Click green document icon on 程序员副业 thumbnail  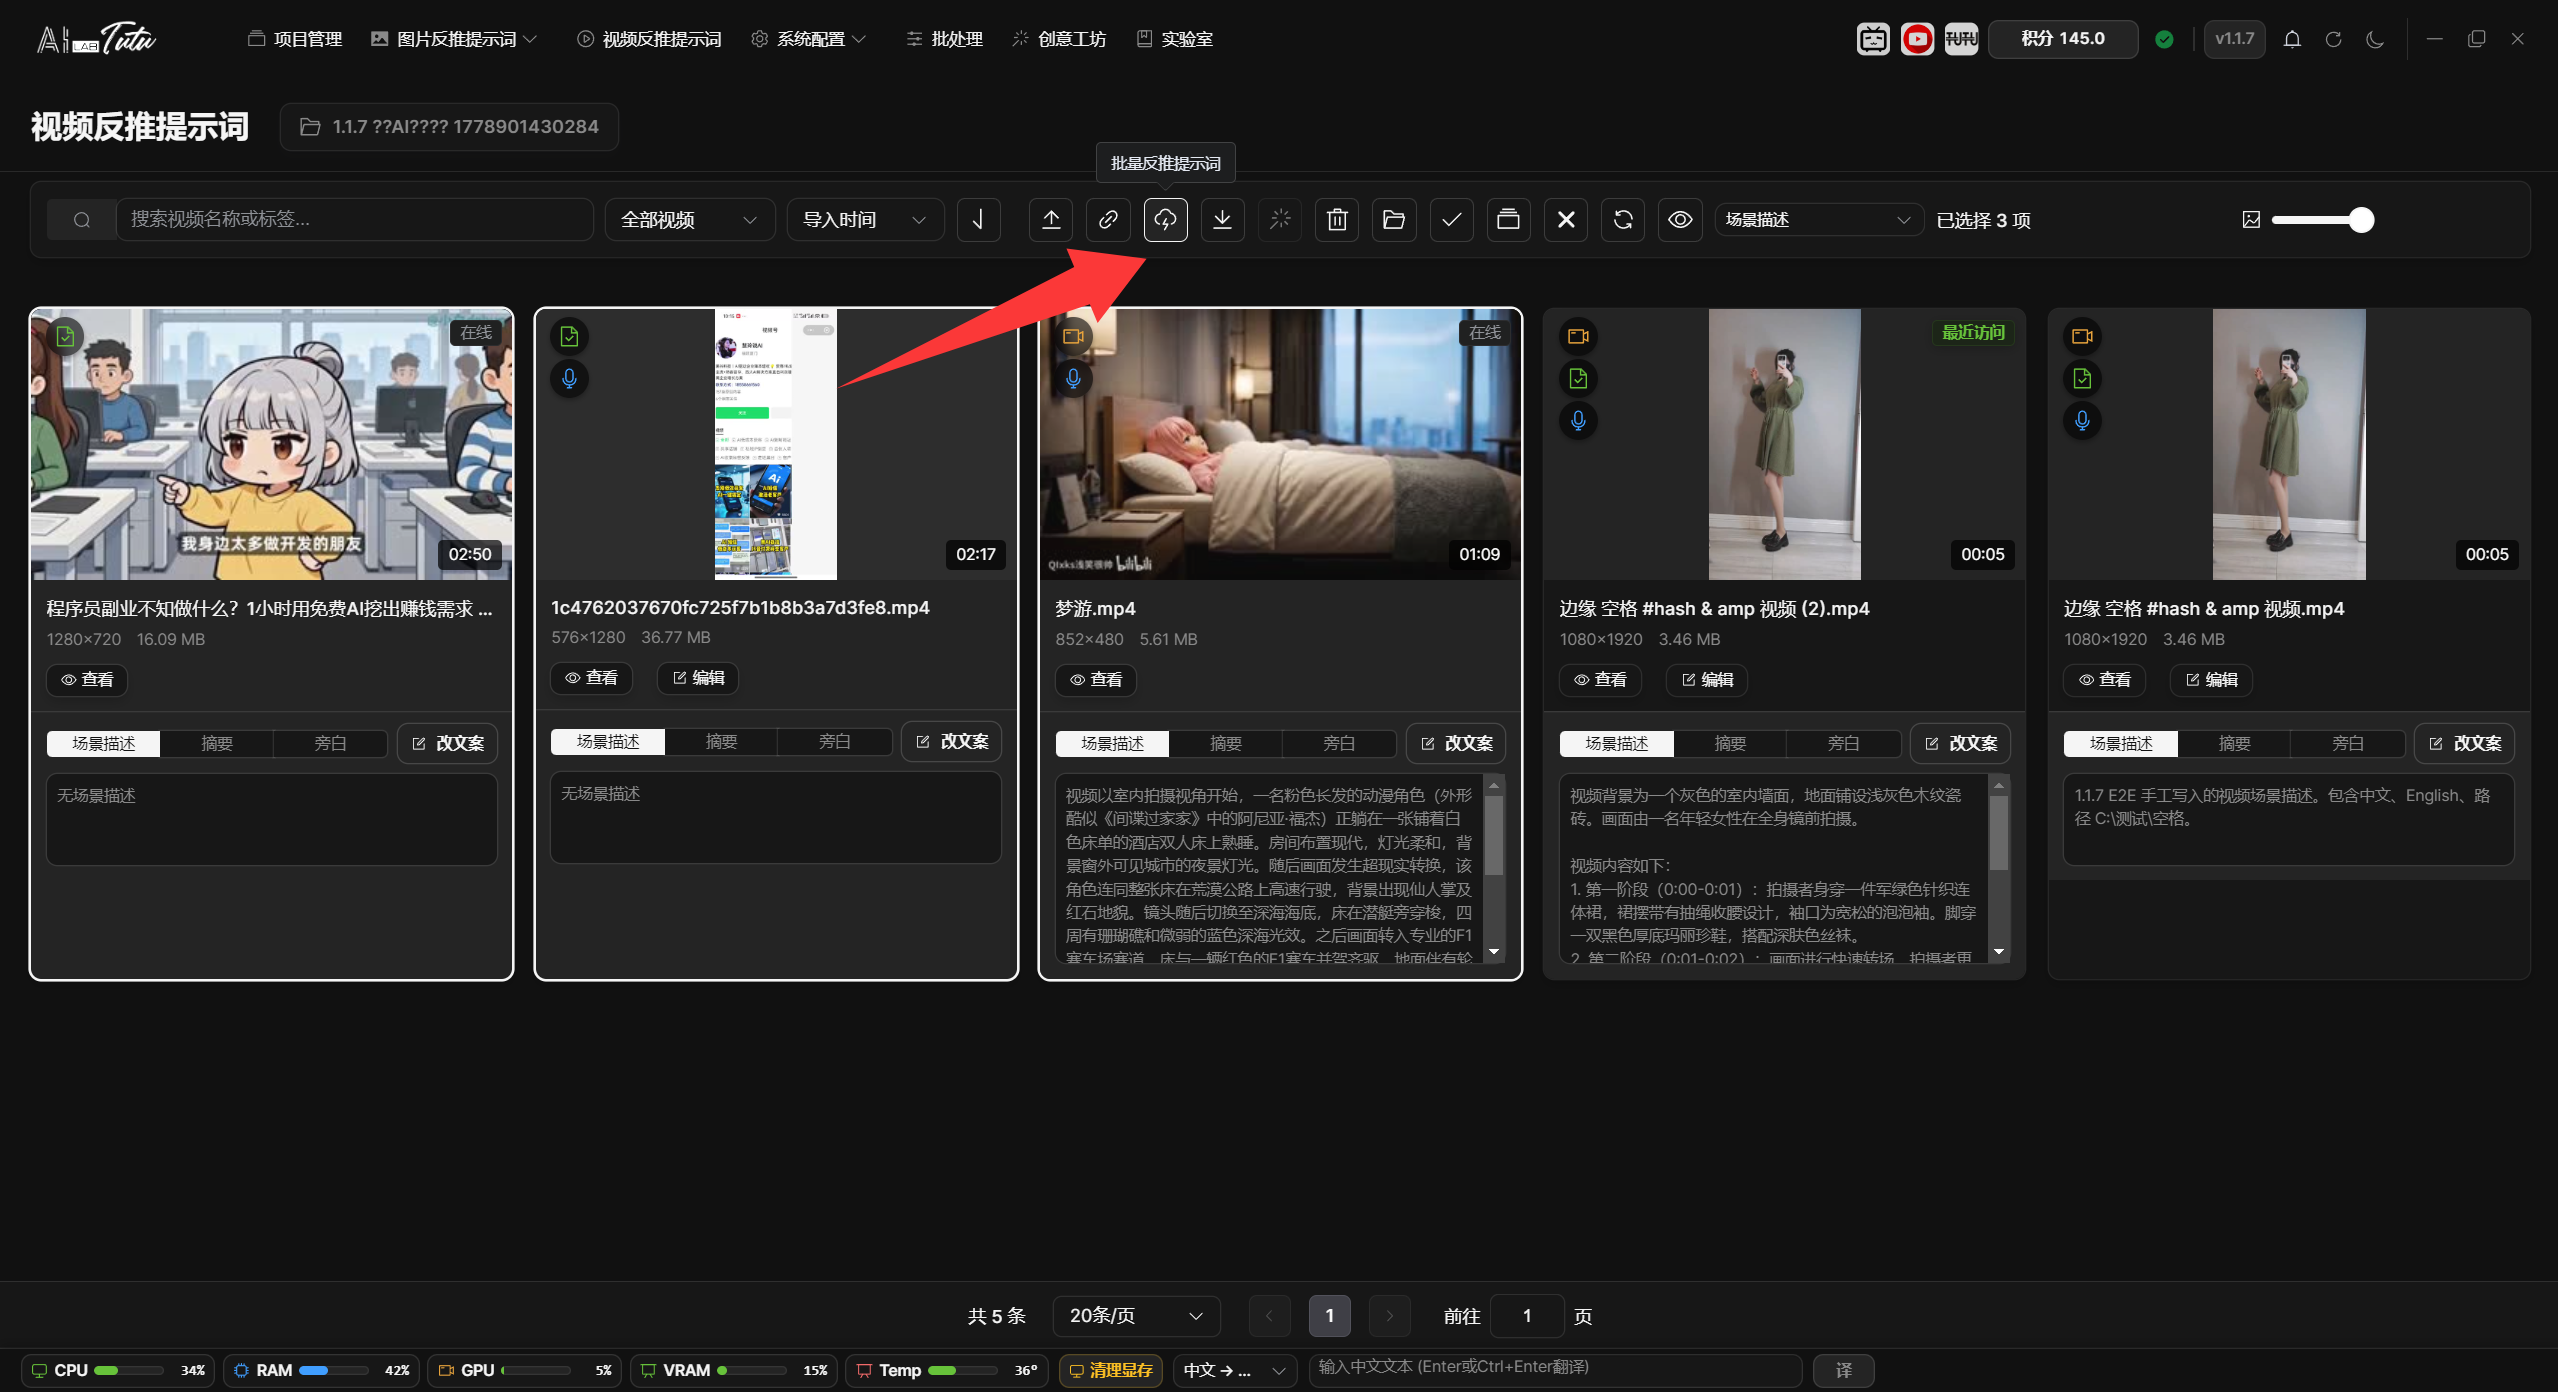tap(65, 336)
